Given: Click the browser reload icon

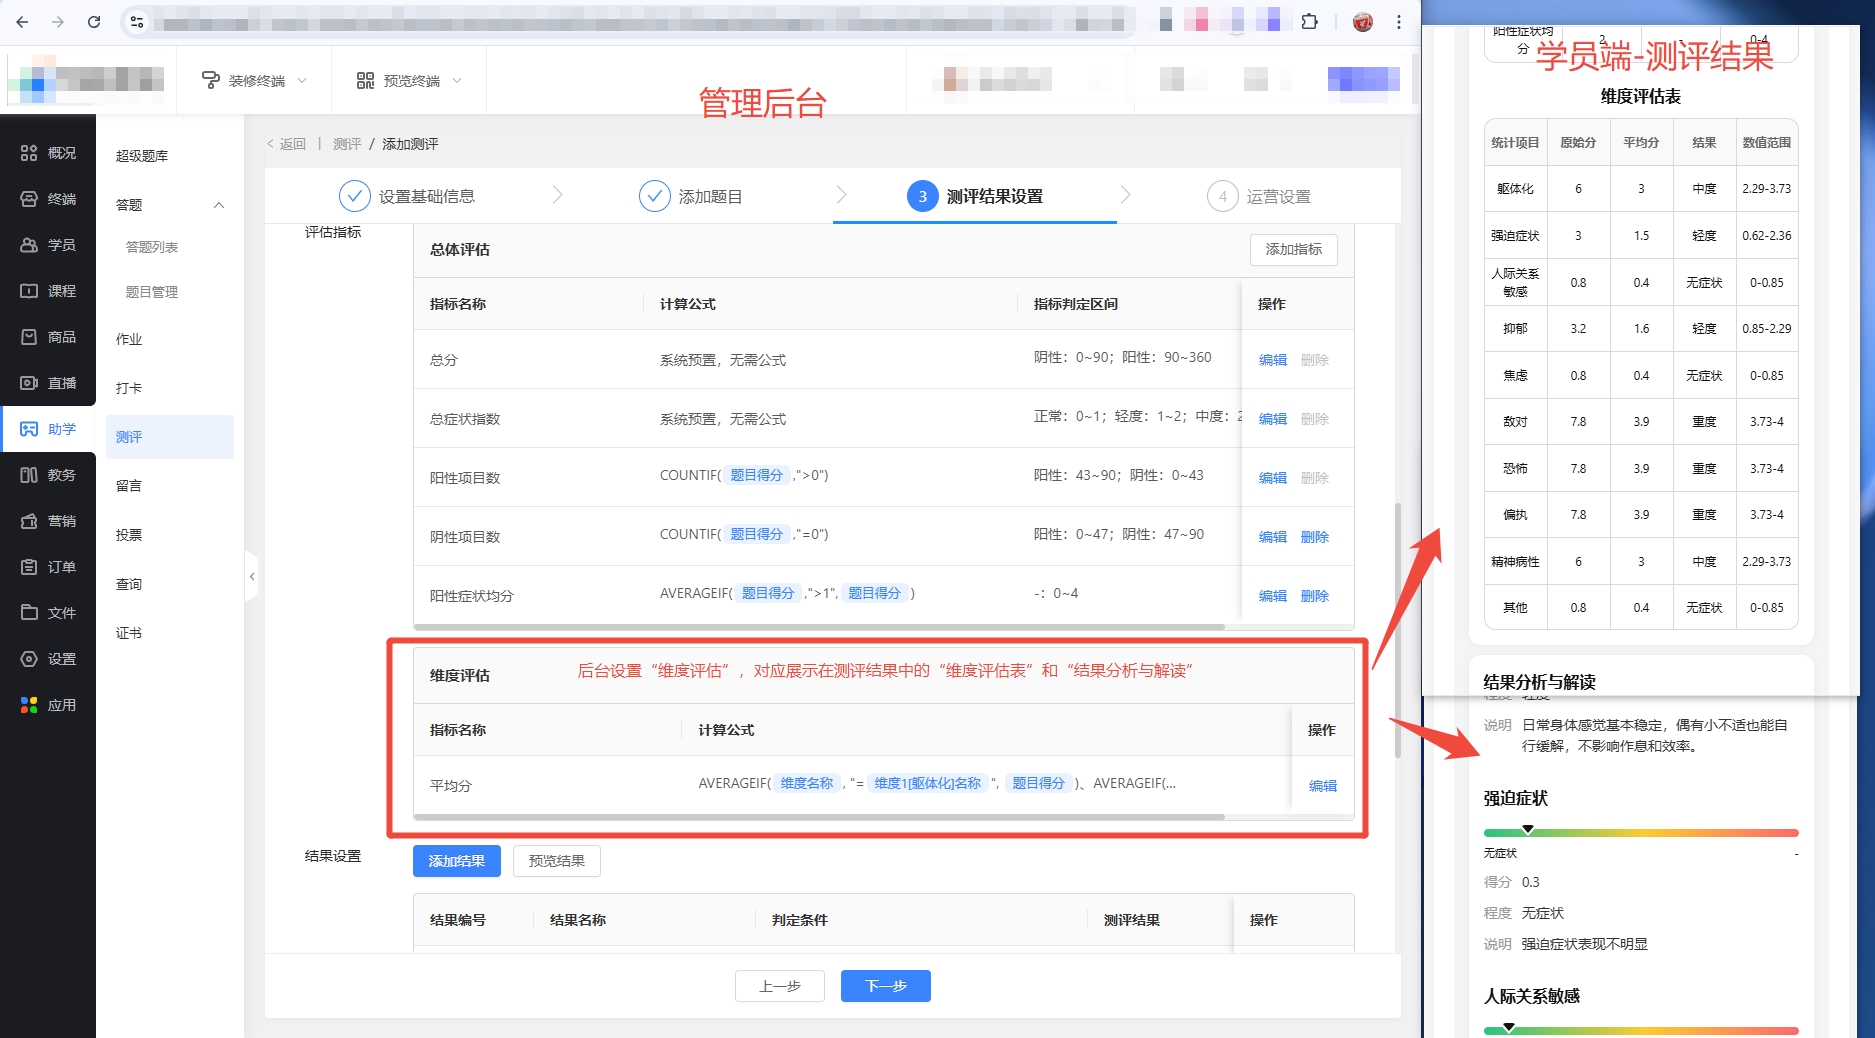Looking at the screenshot, I should click(x=94, y=22).
